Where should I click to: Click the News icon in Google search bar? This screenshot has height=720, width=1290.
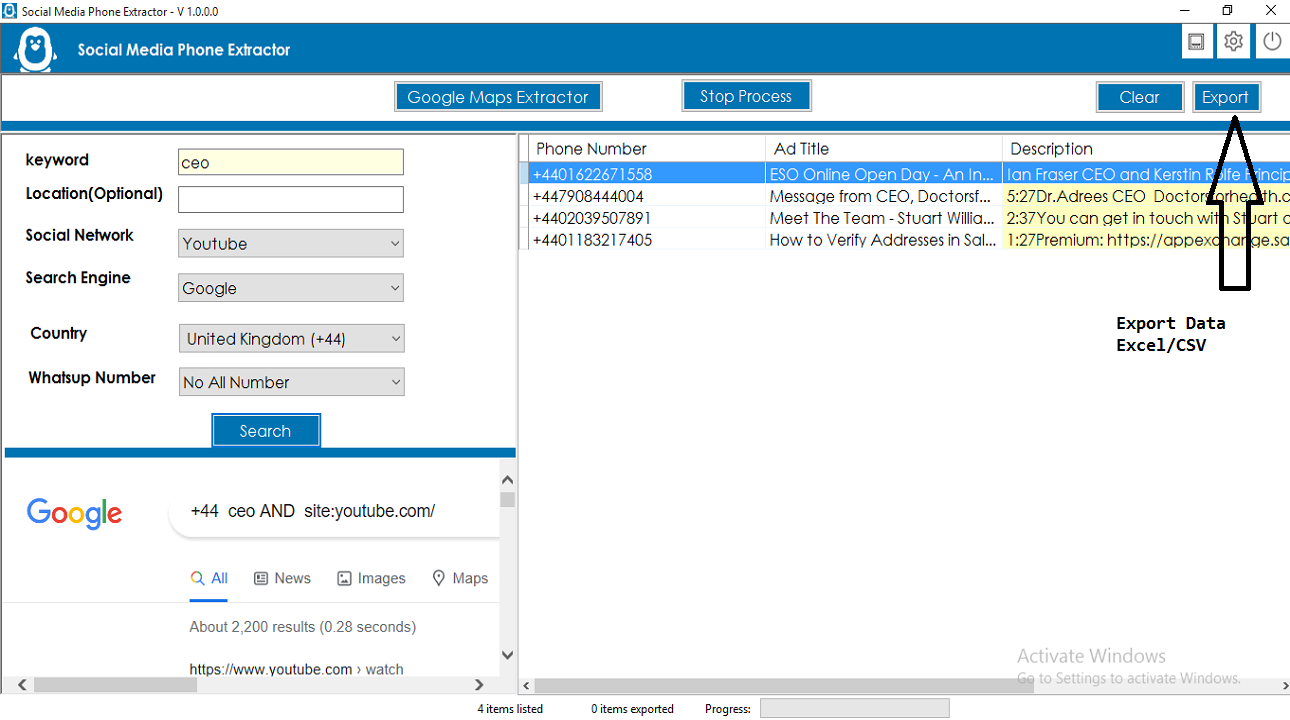(282, 578)
